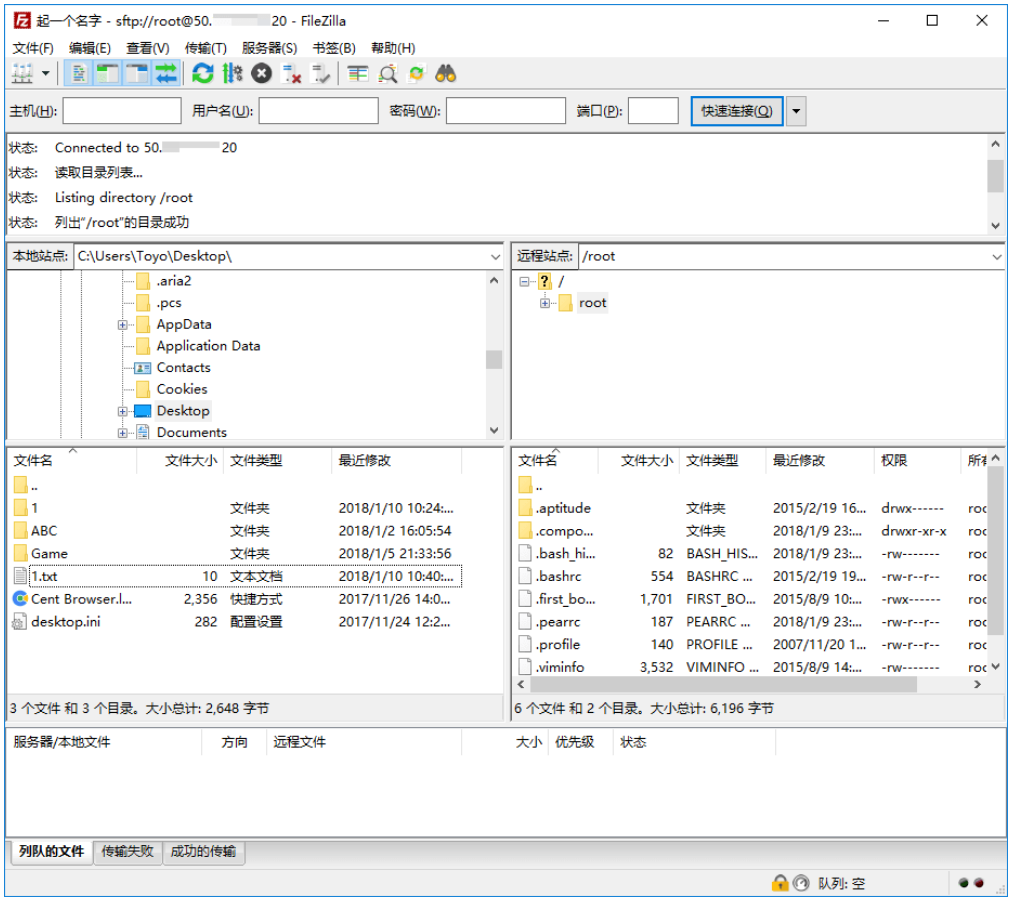Click the question mark icon at remote root
Screen dimensions: 1010x902
(545, 282)
